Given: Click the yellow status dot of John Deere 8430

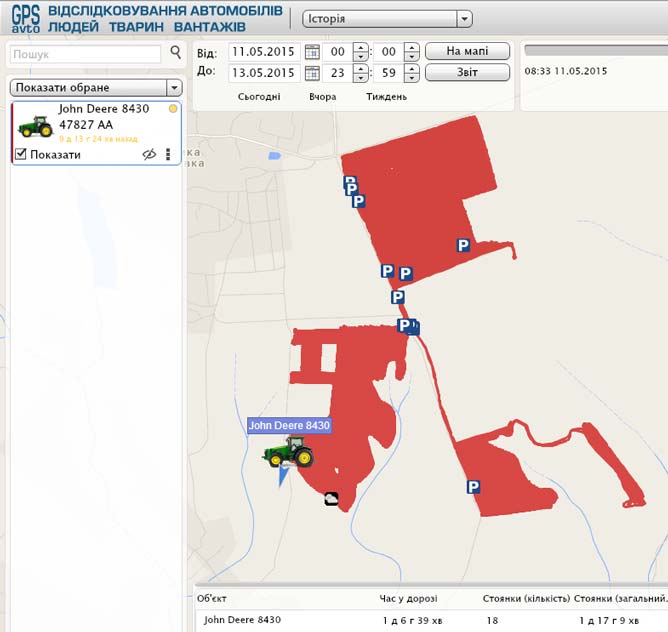Looking at the screenshot, I should (x=173, y=109).
